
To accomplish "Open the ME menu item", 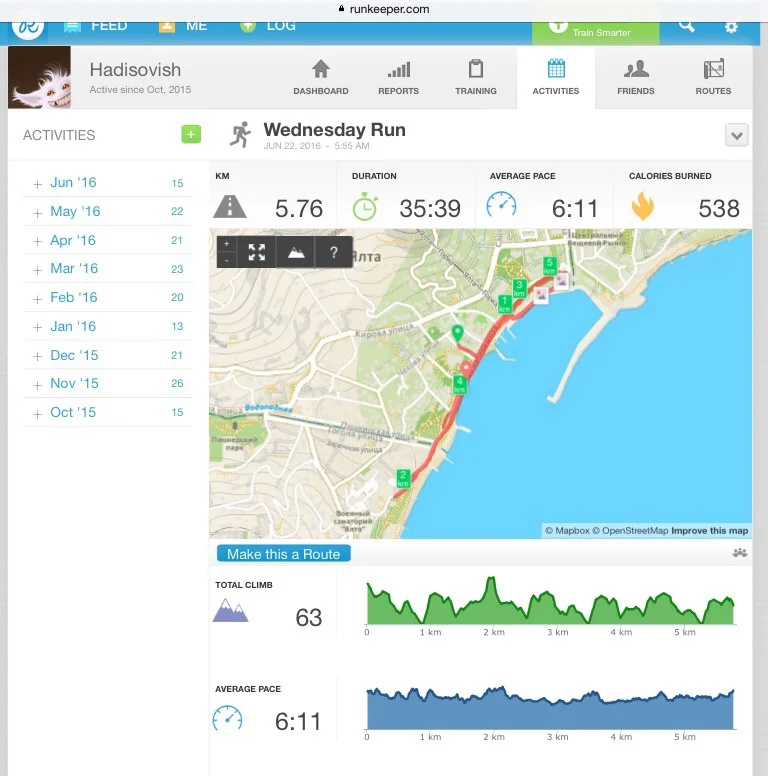I will tap(183, 26).
